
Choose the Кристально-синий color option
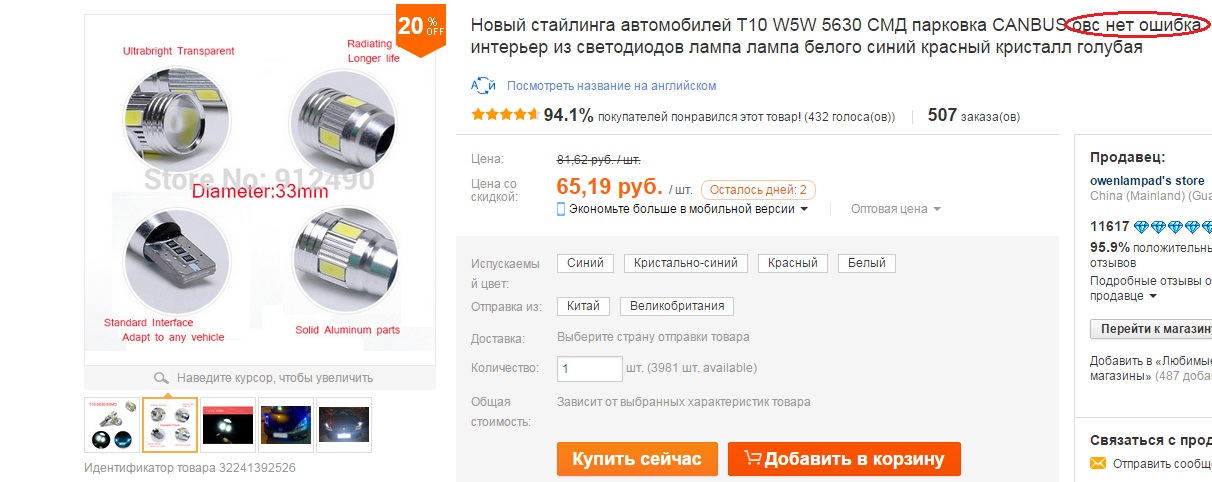687,263
